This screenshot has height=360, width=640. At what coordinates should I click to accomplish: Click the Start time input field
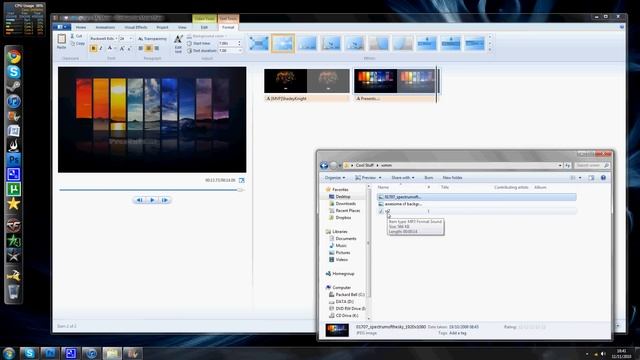coord(227,43)
